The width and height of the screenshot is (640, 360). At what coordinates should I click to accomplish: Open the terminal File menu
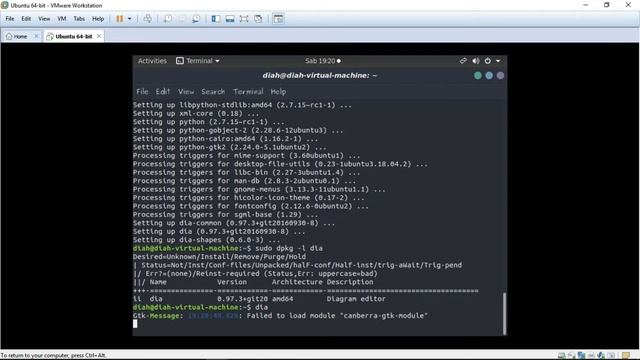pyautogui.click(x=142, y=92)
